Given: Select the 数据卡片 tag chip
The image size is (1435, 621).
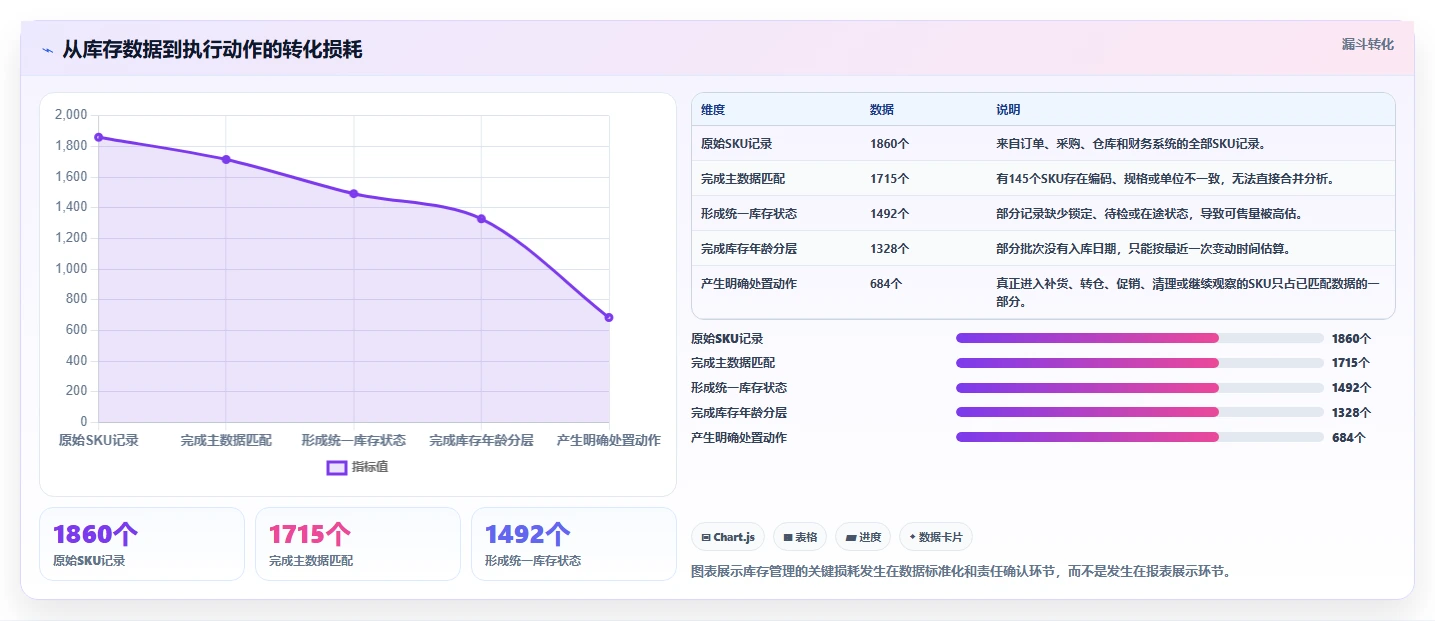Looking at the screenshot, I should (x=935, y=537).
